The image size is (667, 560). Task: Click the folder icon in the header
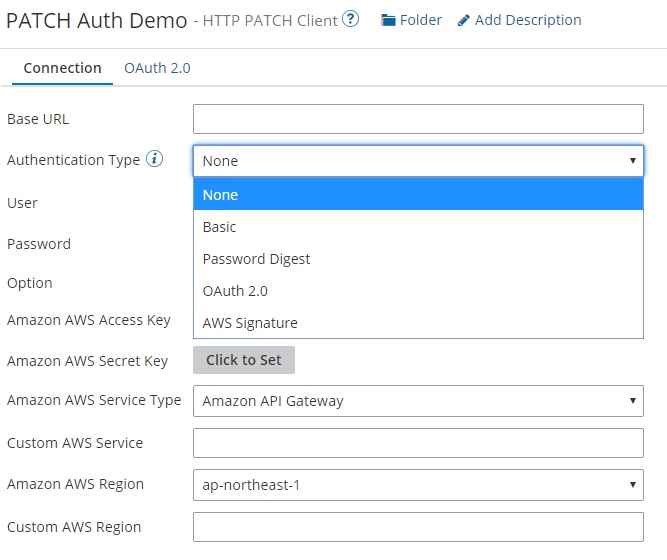(x=388, y=20)
